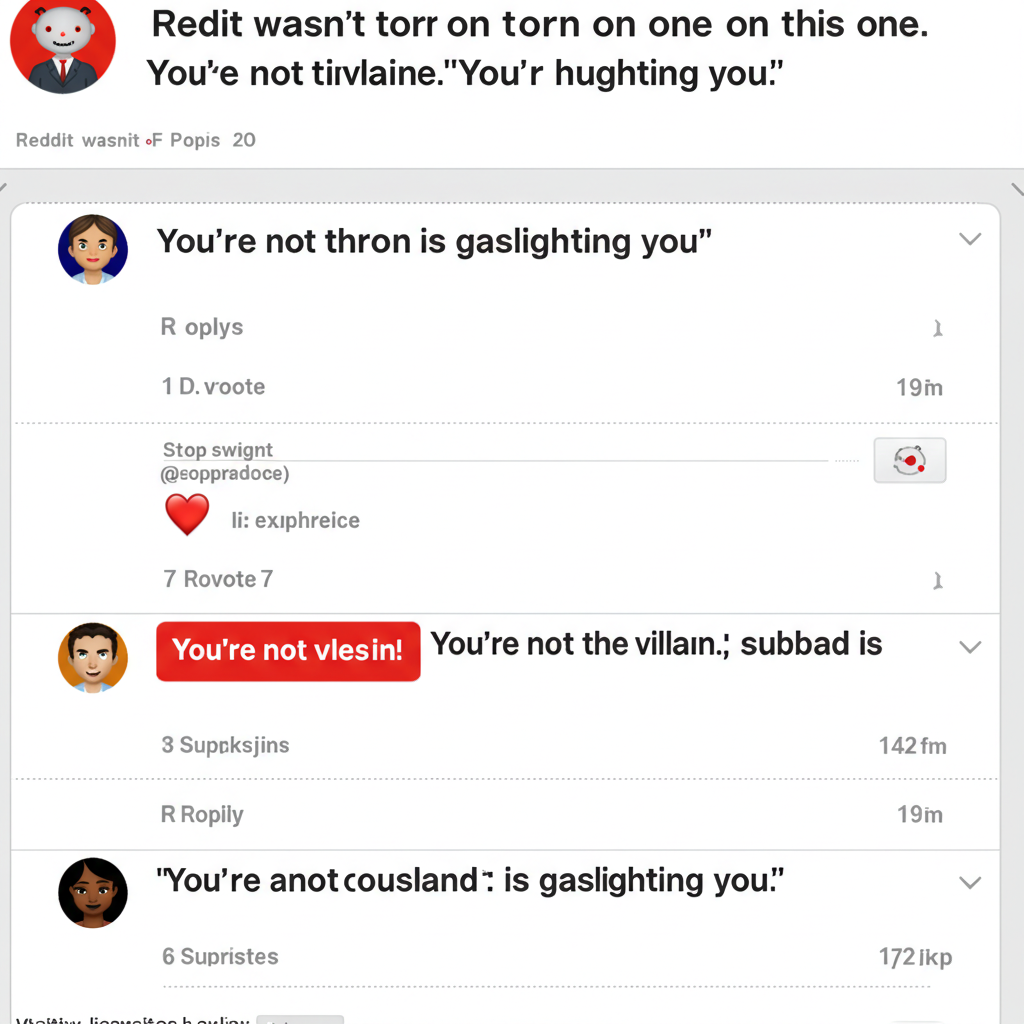Click the red heart icon

[187, 515]
